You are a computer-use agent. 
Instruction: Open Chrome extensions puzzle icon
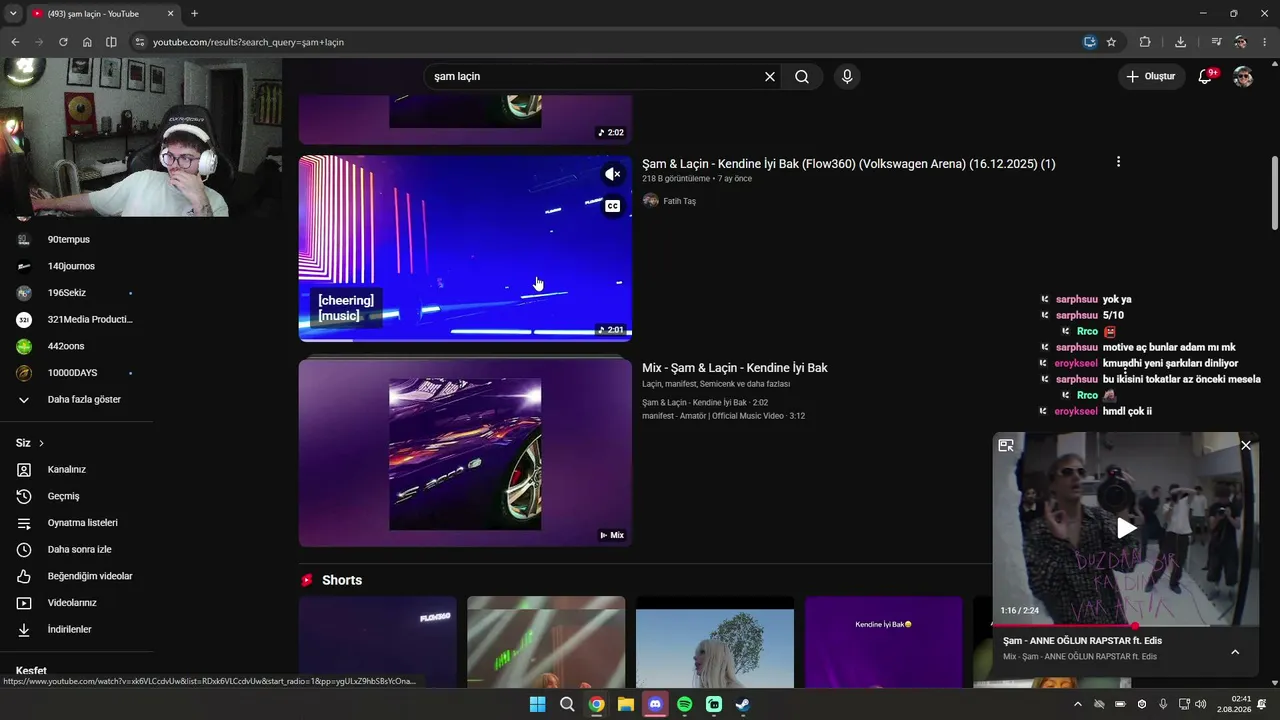(1145, 42)
